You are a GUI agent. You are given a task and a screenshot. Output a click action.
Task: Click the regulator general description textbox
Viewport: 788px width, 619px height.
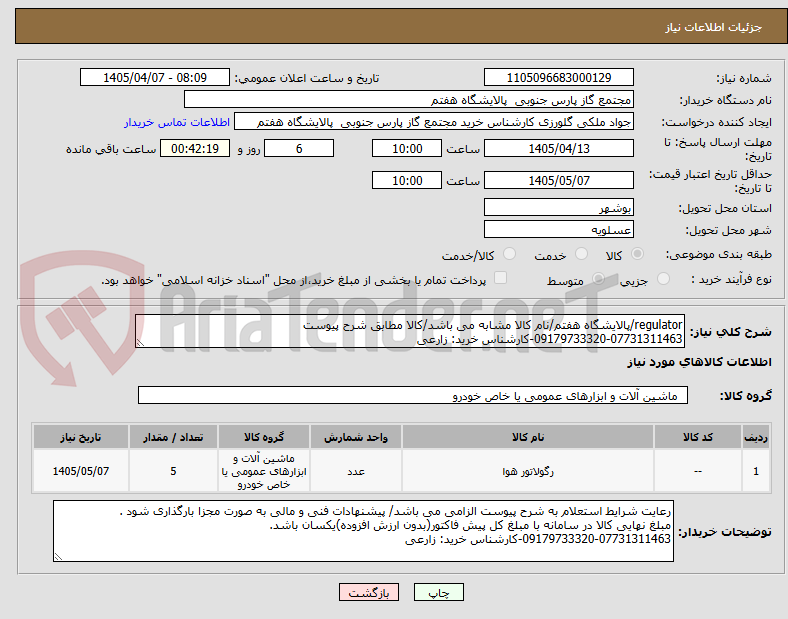[x=410, y=331]
